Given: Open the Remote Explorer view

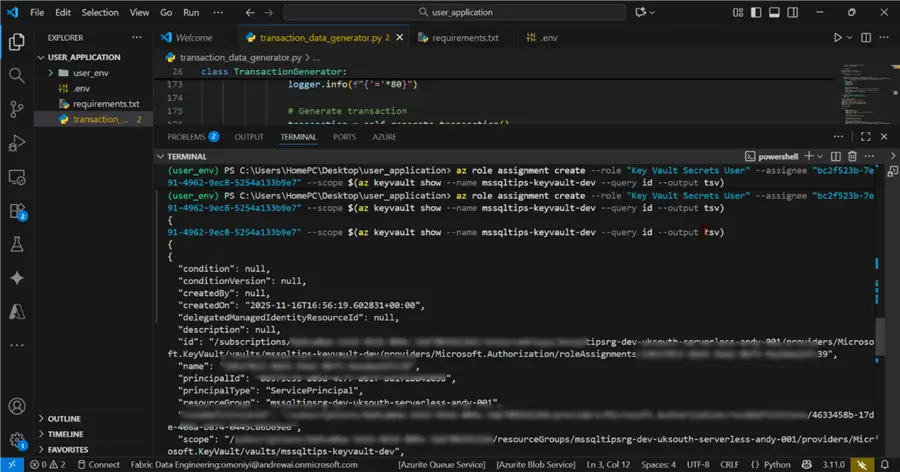Looking at the screenshot, I should 17,177.
